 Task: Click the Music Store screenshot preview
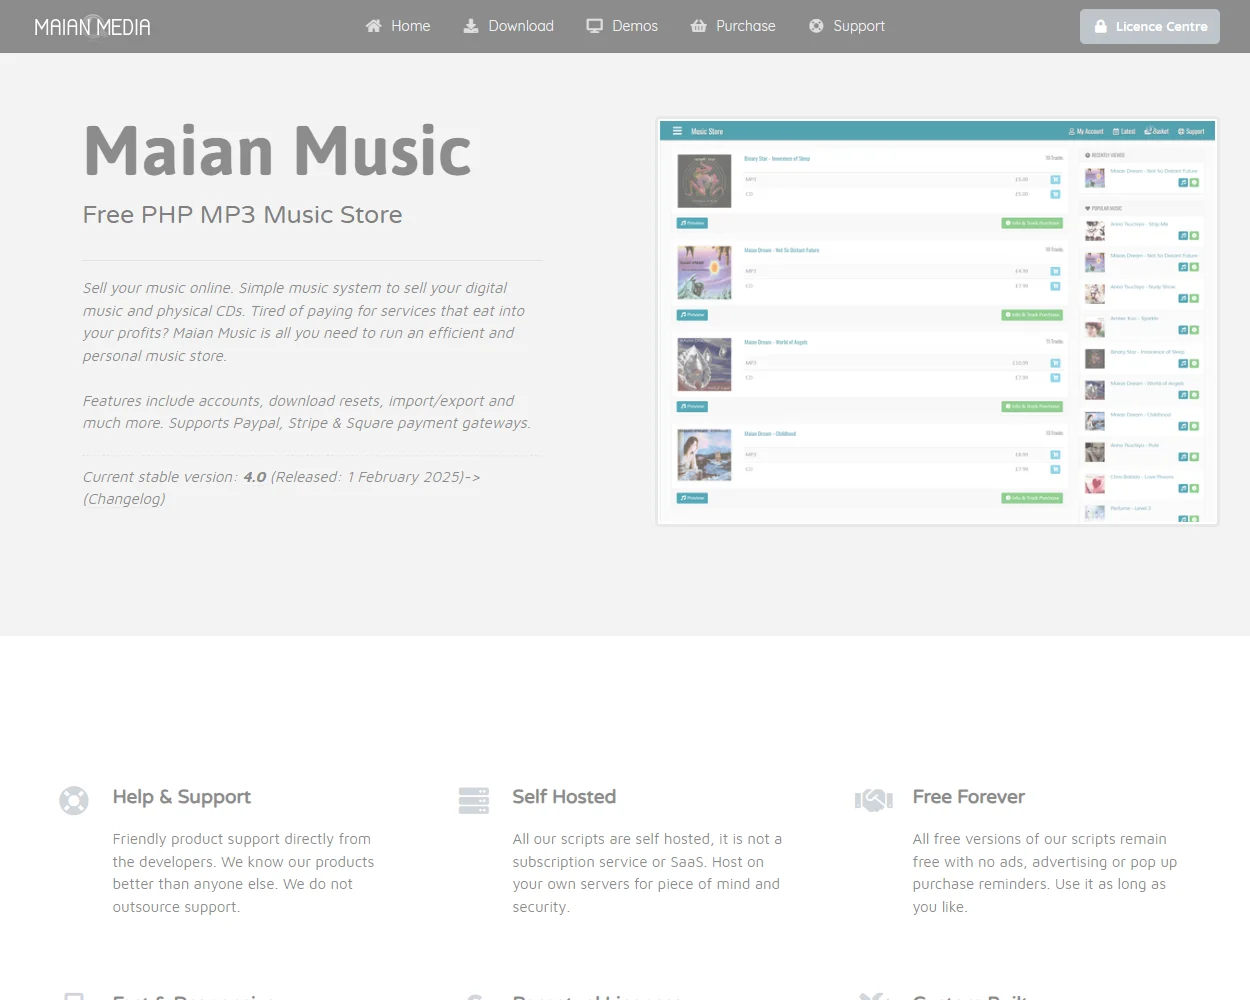pos(937,321)
